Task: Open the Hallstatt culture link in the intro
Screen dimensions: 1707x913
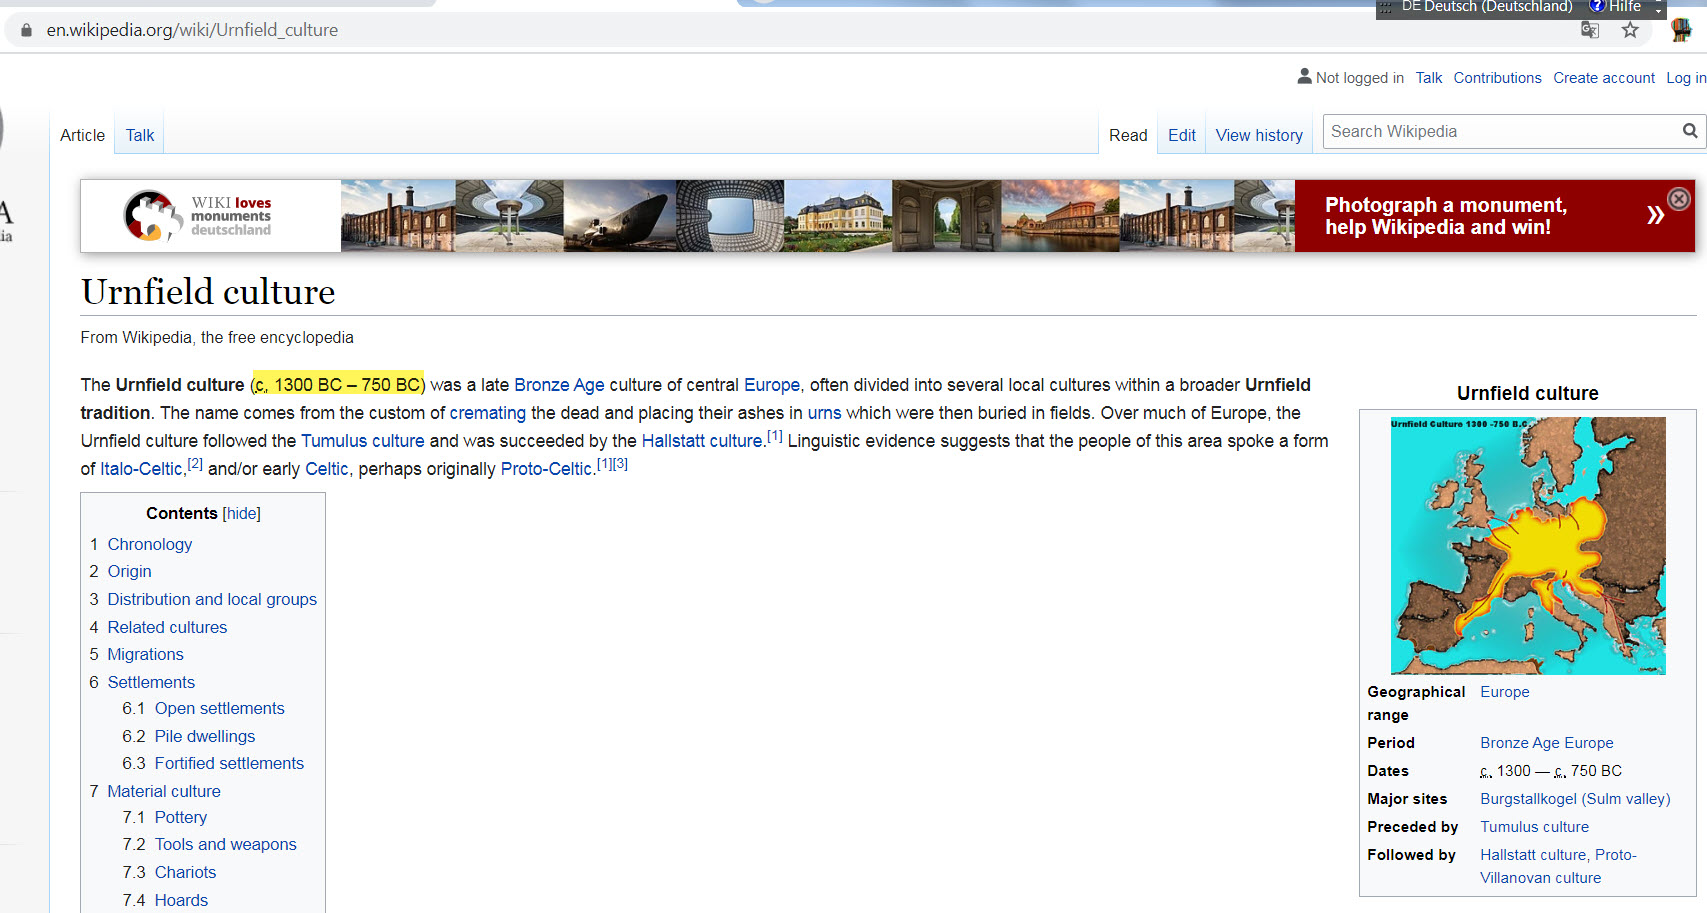Action: coord(701,441)
